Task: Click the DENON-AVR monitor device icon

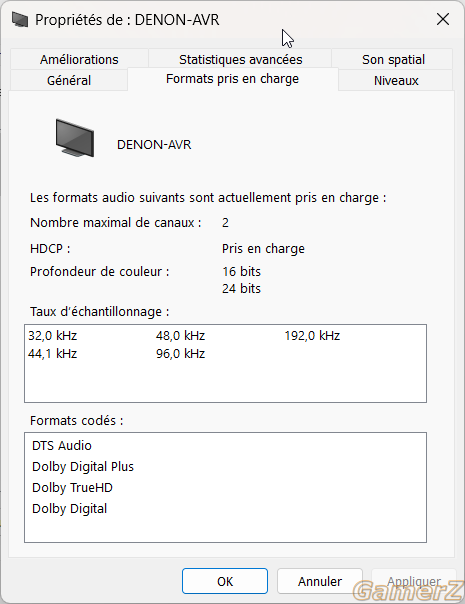Action: click(x=75, y=138)
